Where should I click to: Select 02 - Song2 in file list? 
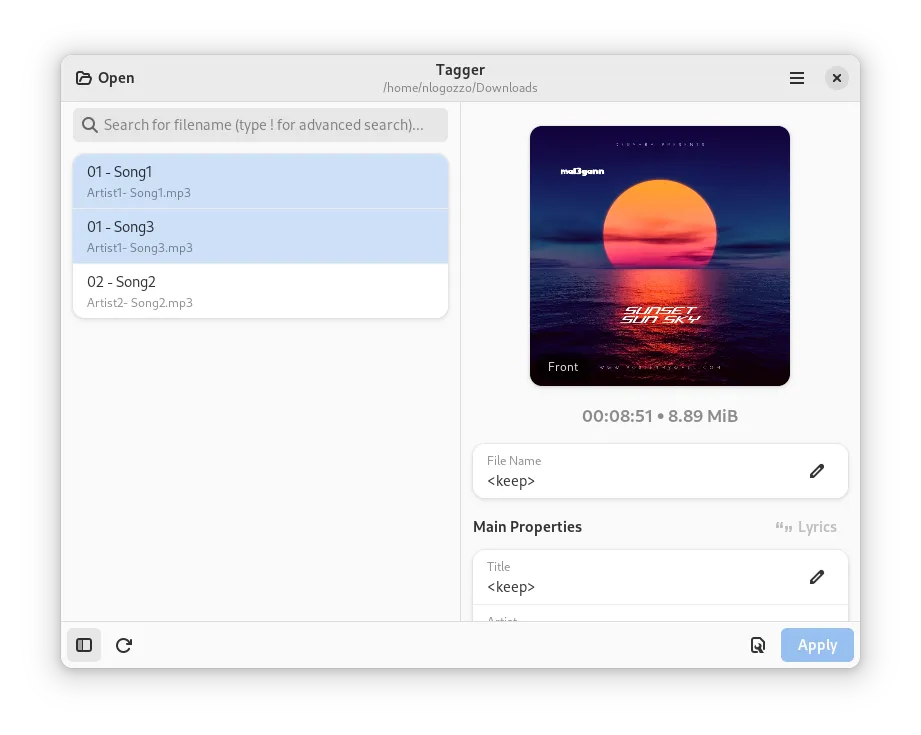[x=260, y=291]
